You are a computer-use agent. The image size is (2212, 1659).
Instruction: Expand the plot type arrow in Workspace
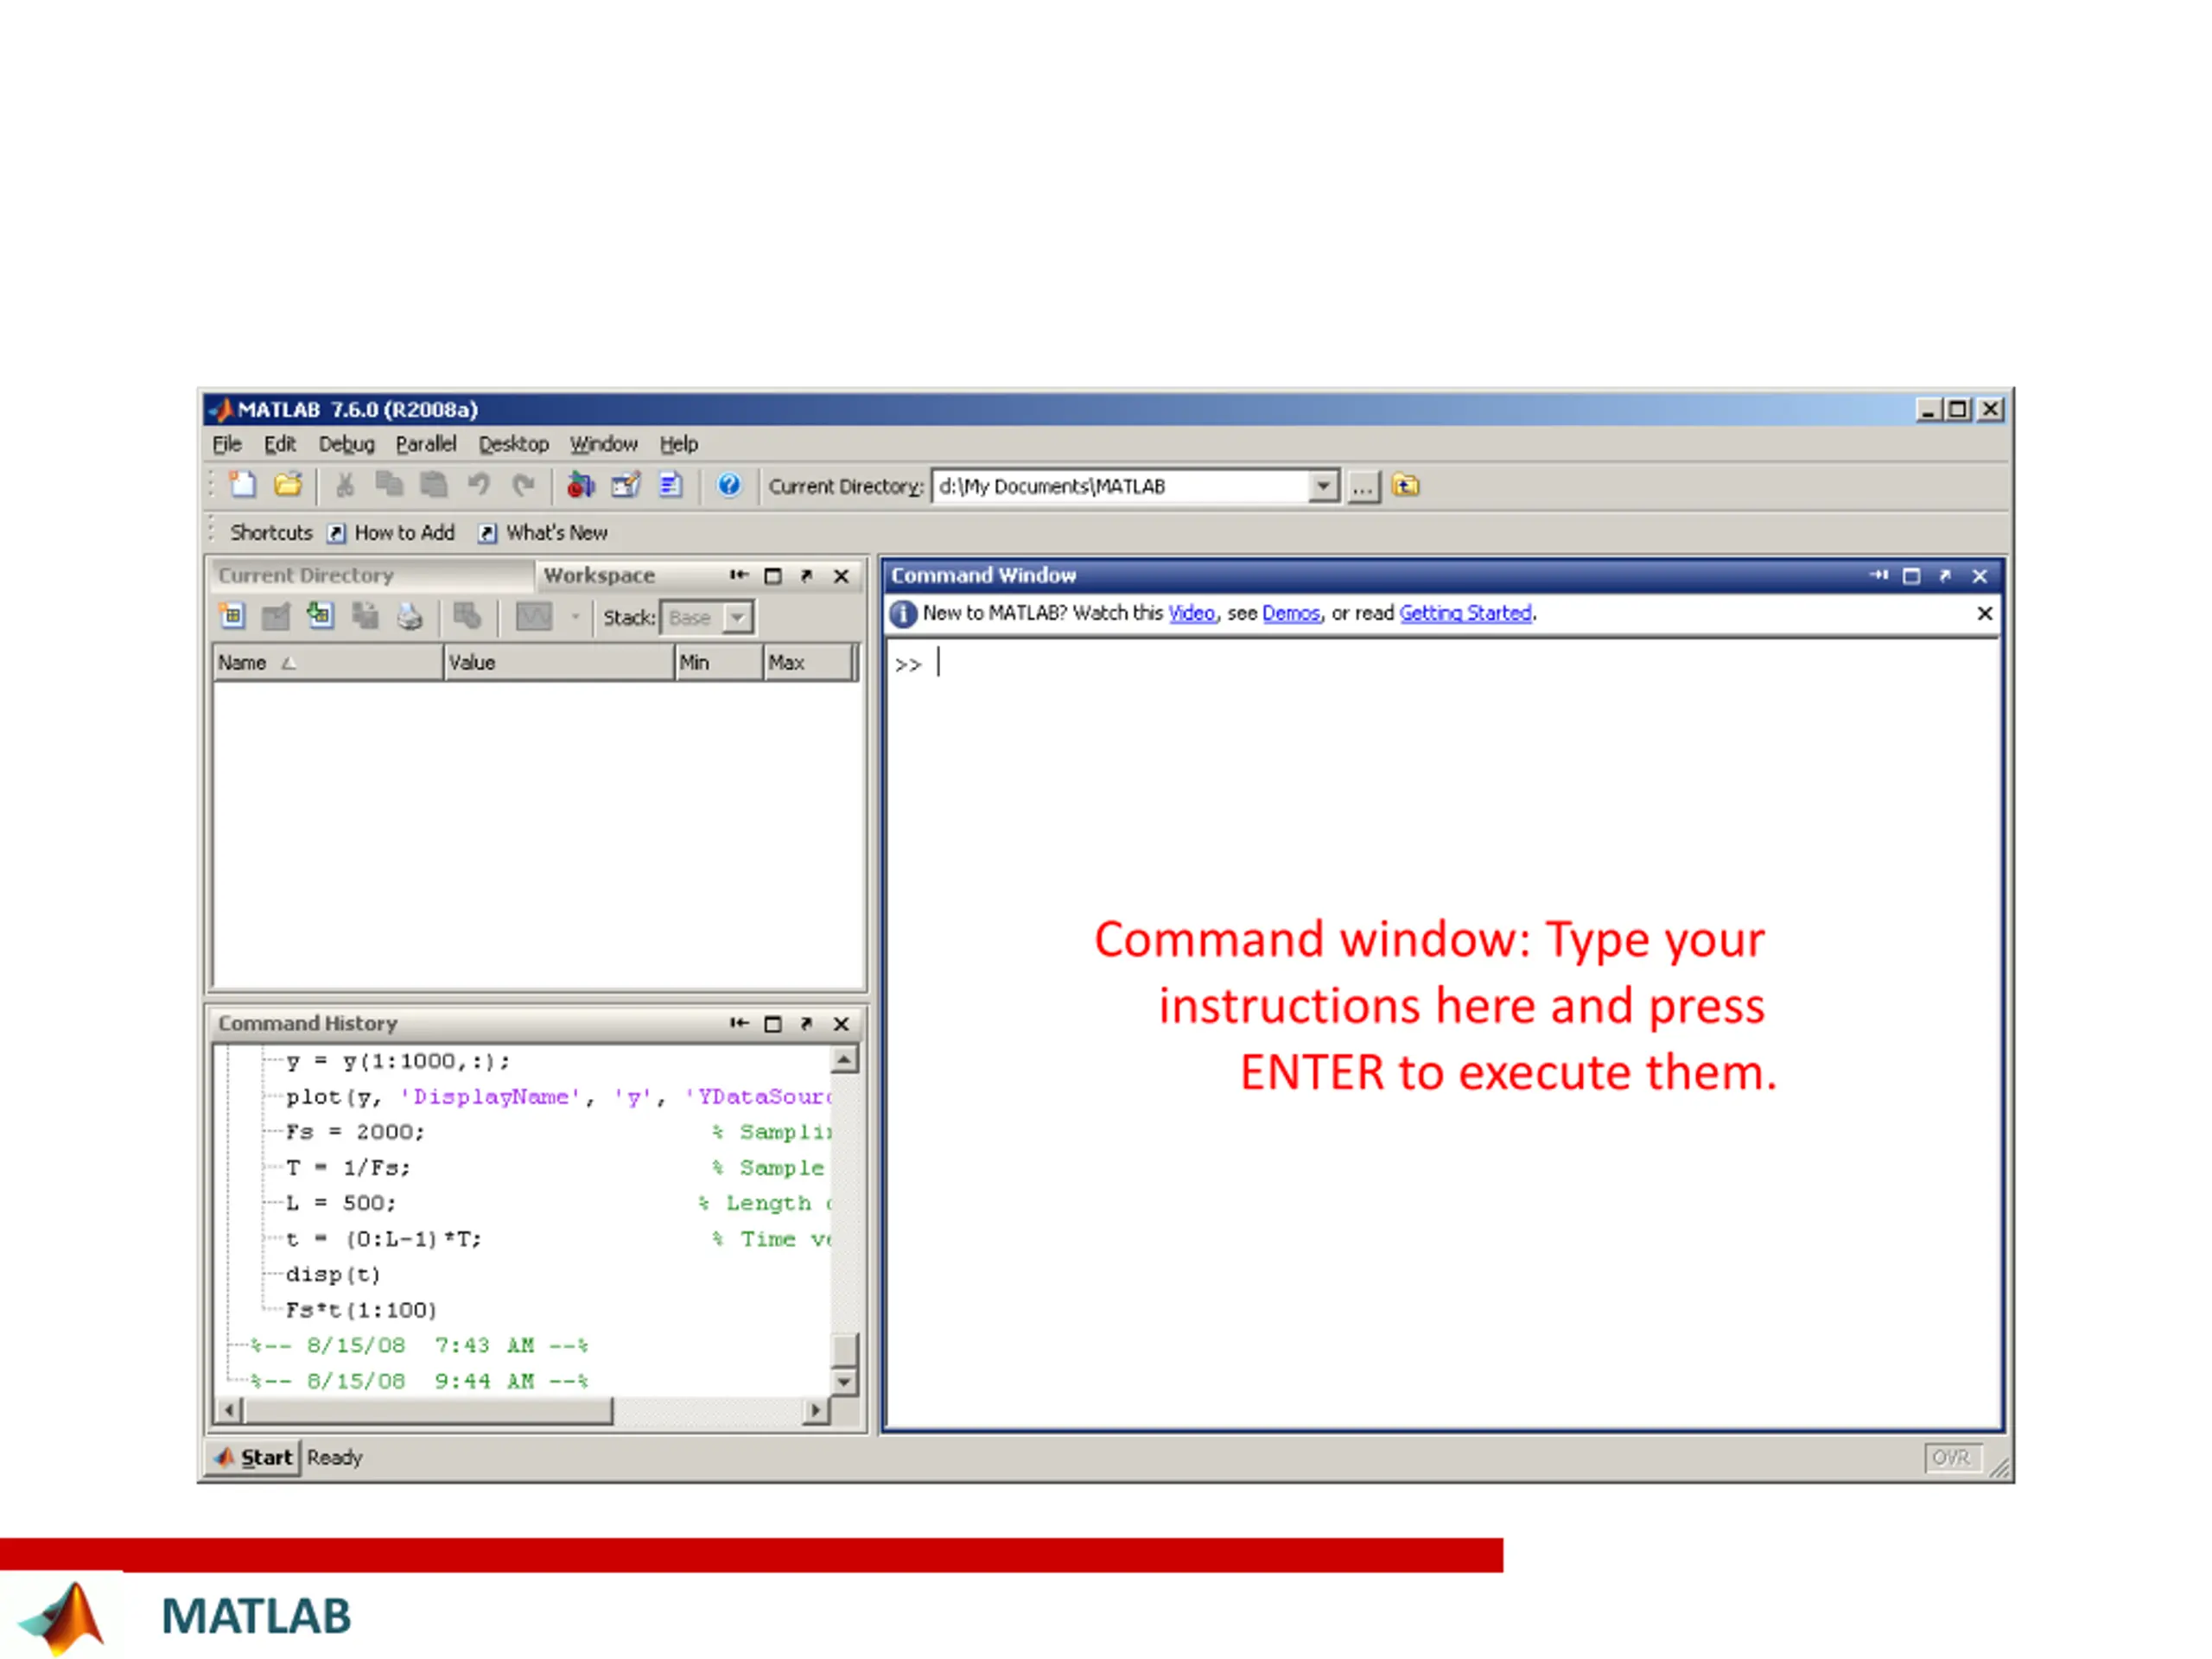(x=575, y=618)
